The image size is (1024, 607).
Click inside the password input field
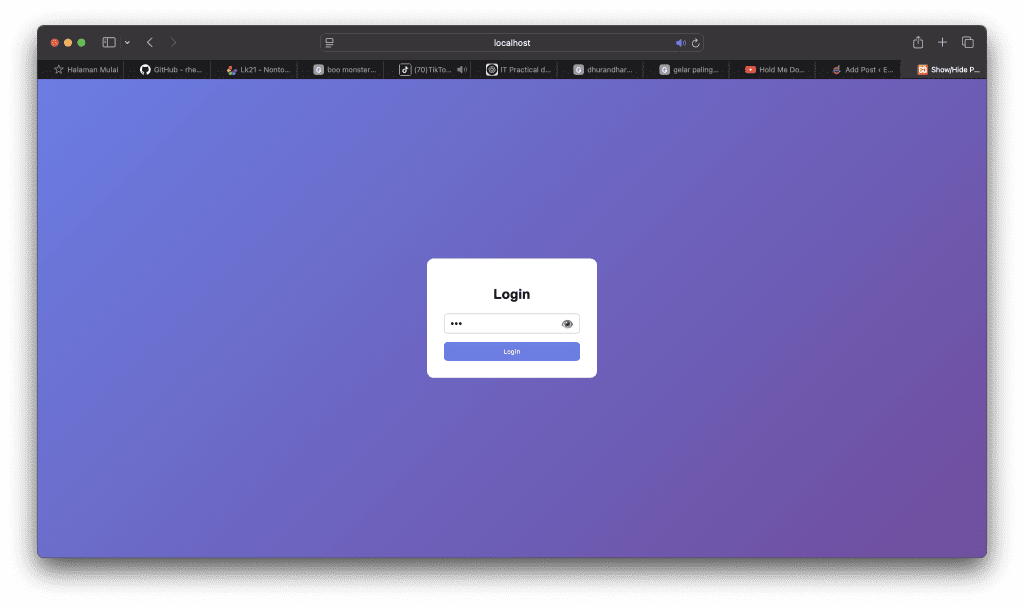[x=500, y=323]
